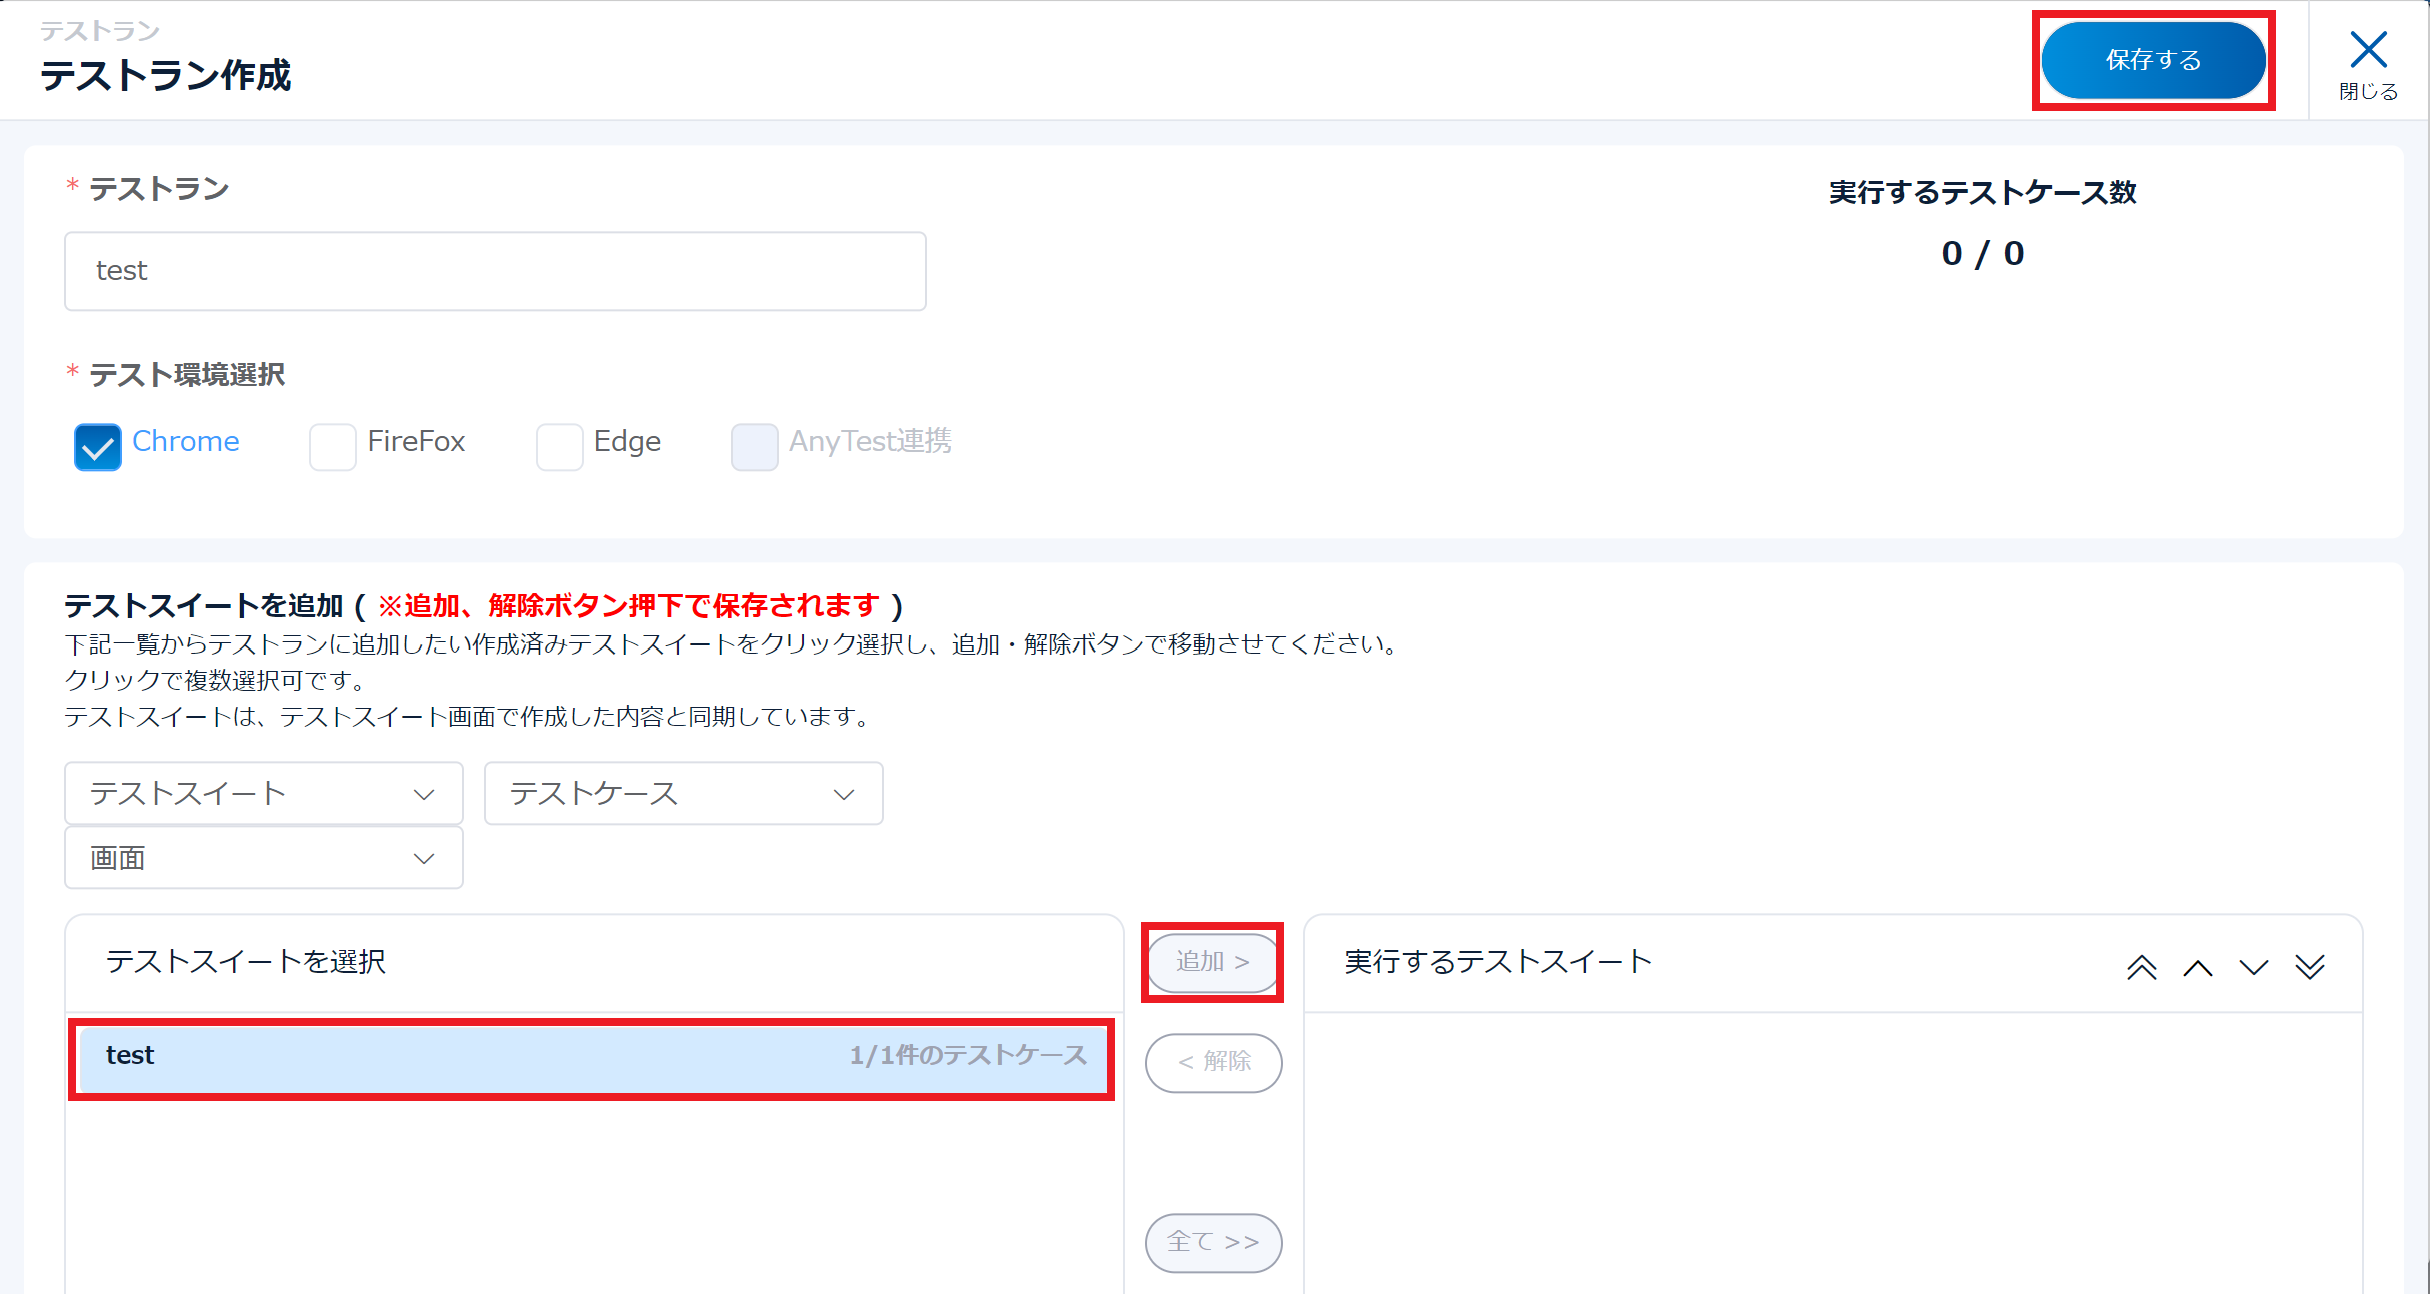Click the 保存する button
Viewport: 2430px width, 1294px height.
click(x=2154, y=60)
